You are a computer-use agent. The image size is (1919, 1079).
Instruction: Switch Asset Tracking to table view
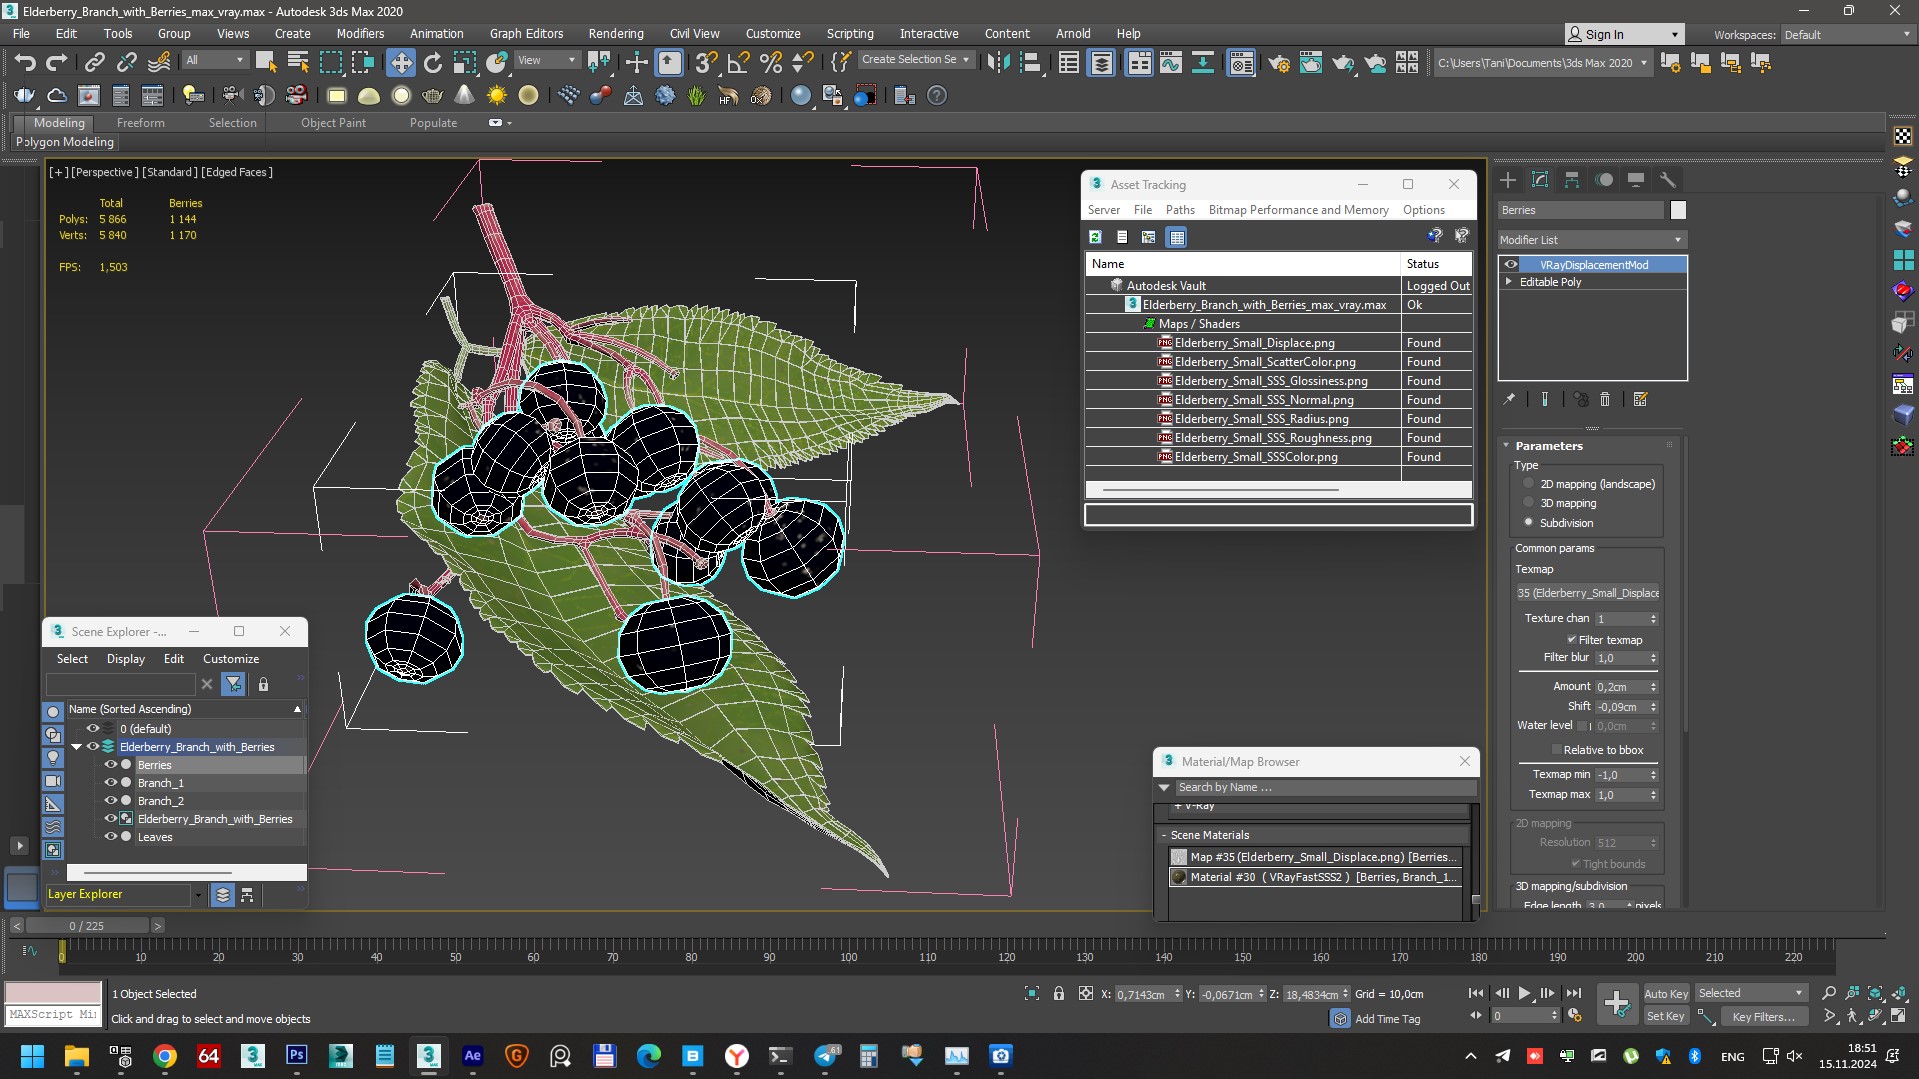pyautogui.click(x=1176, y=237)
